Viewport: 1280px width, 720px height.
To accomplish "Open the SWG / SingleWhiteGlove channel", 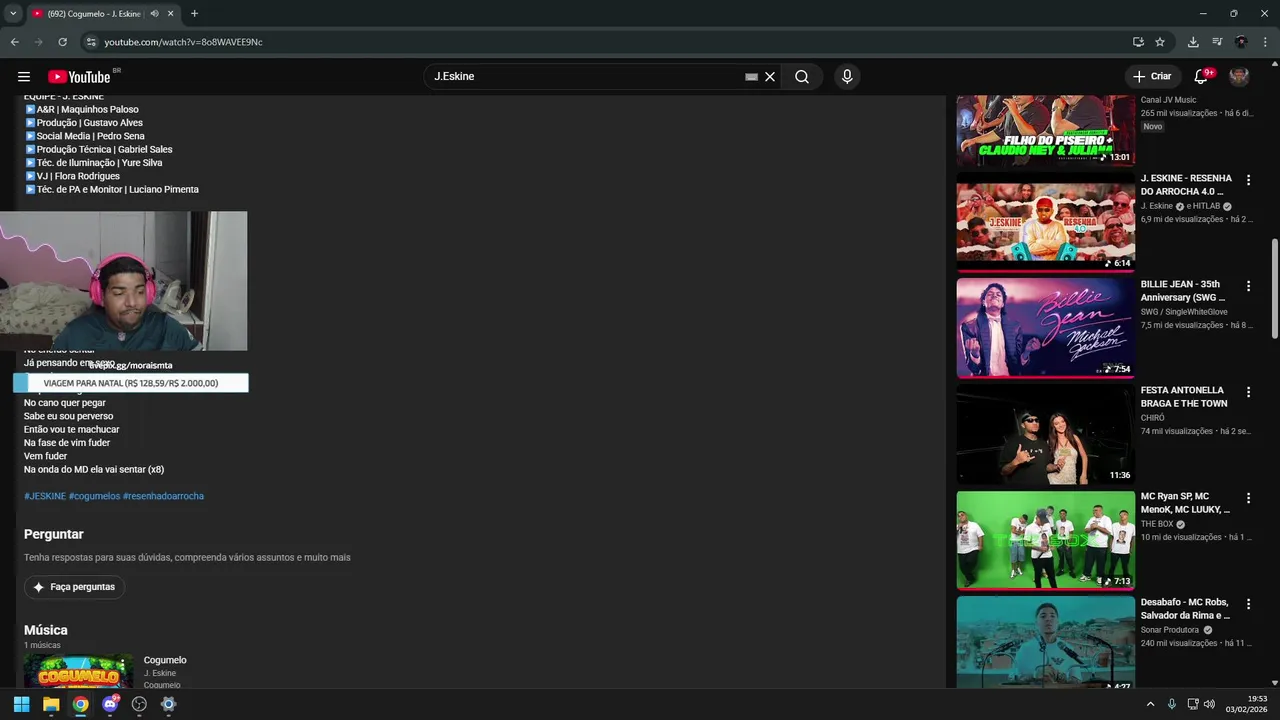I will tap(1184, 312).
